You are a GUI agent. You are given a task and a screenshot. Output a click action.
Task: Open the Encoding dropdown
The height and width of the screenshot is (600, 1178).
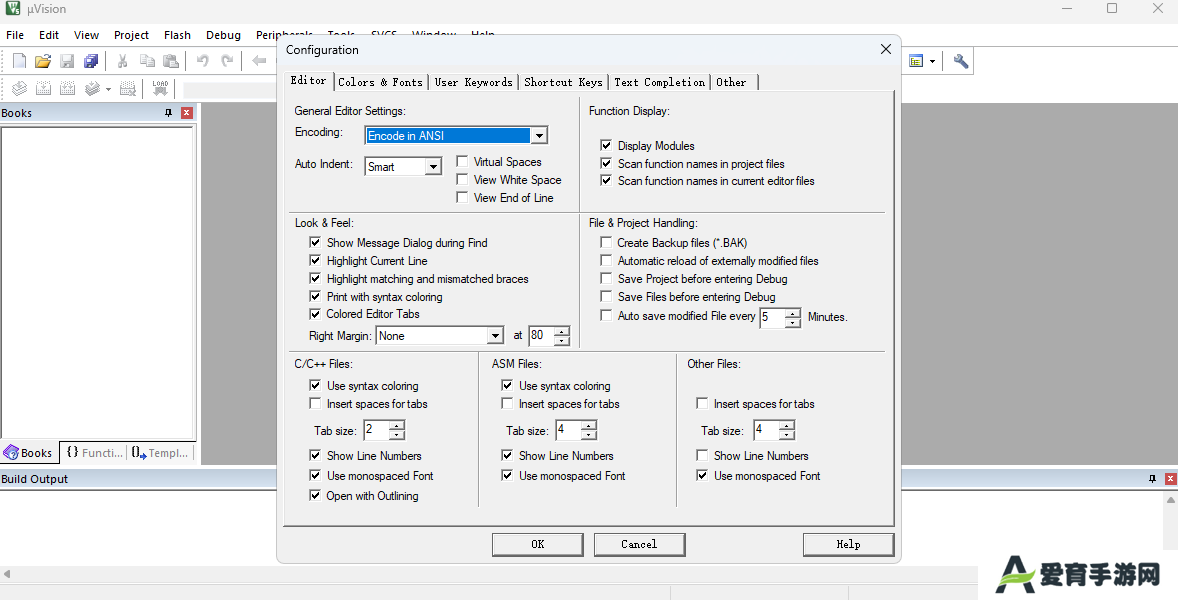pyautogui.click(x=539, y=136)
